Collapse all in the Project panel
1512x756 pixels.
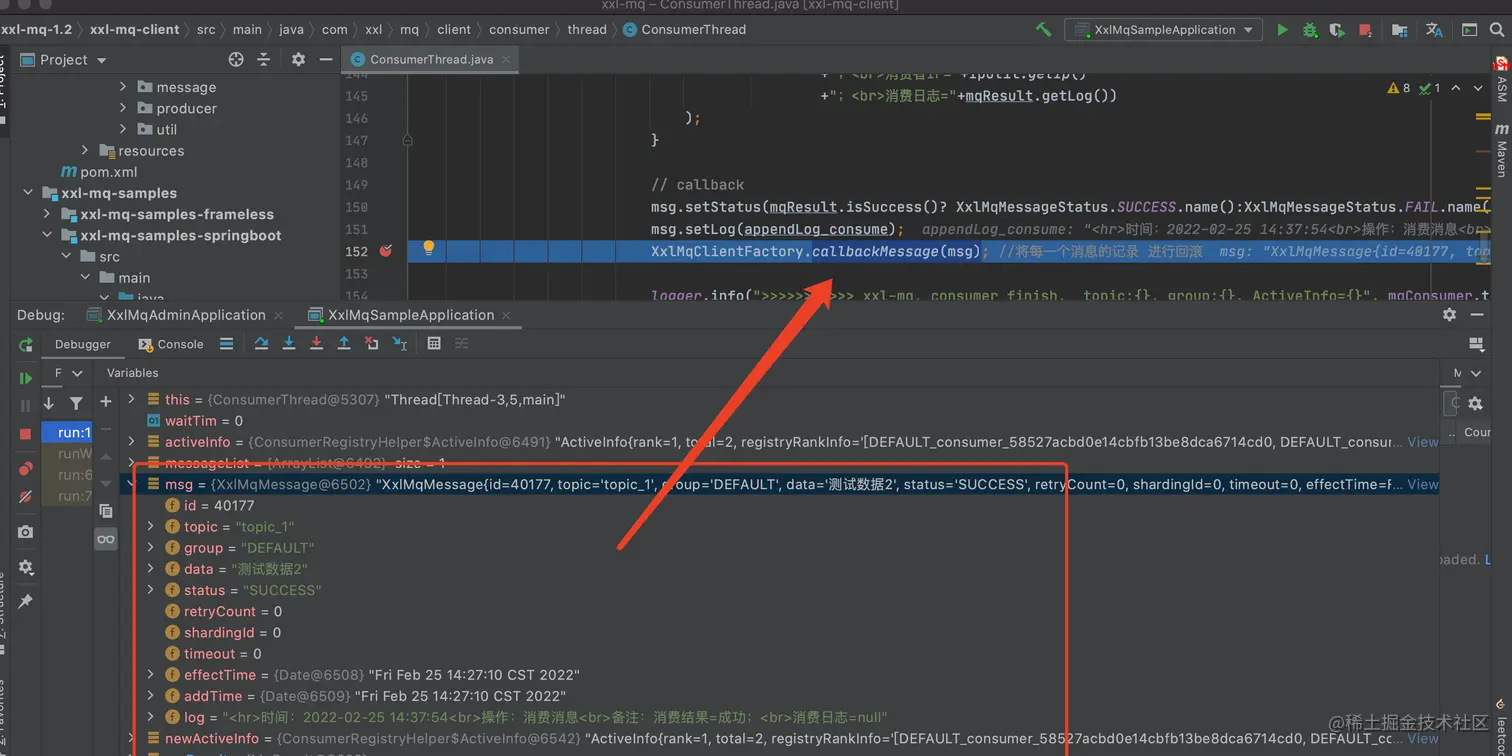point(264,60)
